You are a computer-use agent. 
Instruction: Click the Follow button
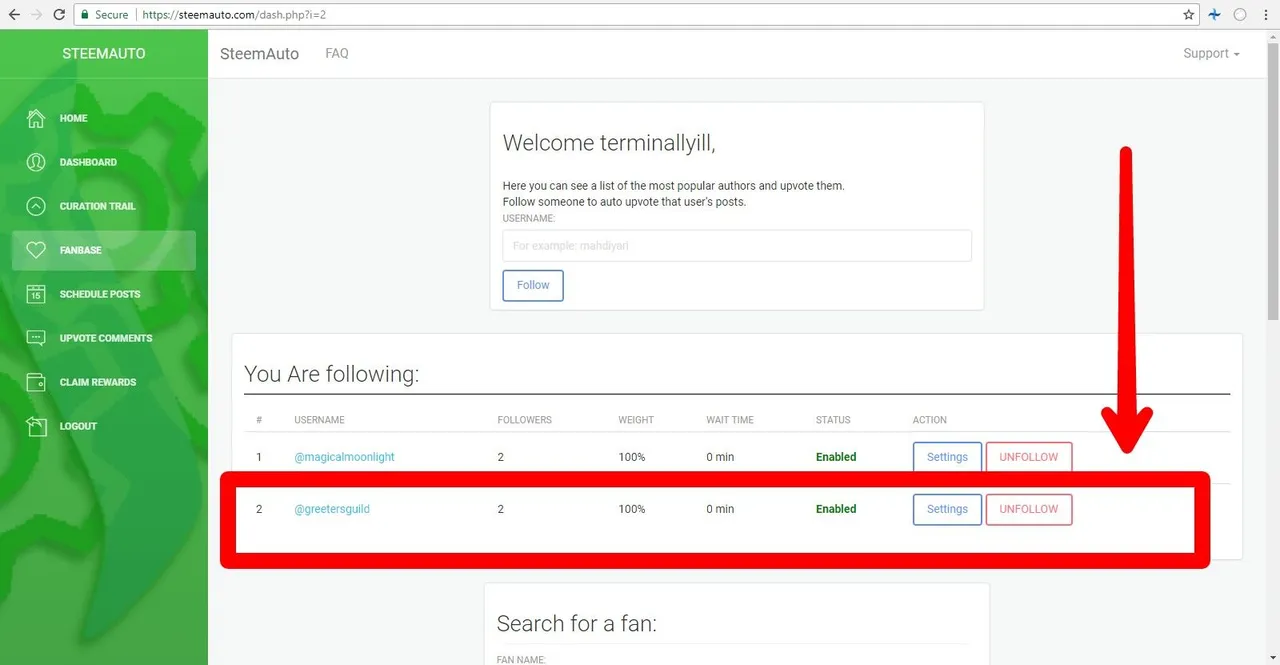[x=533, y=285]
